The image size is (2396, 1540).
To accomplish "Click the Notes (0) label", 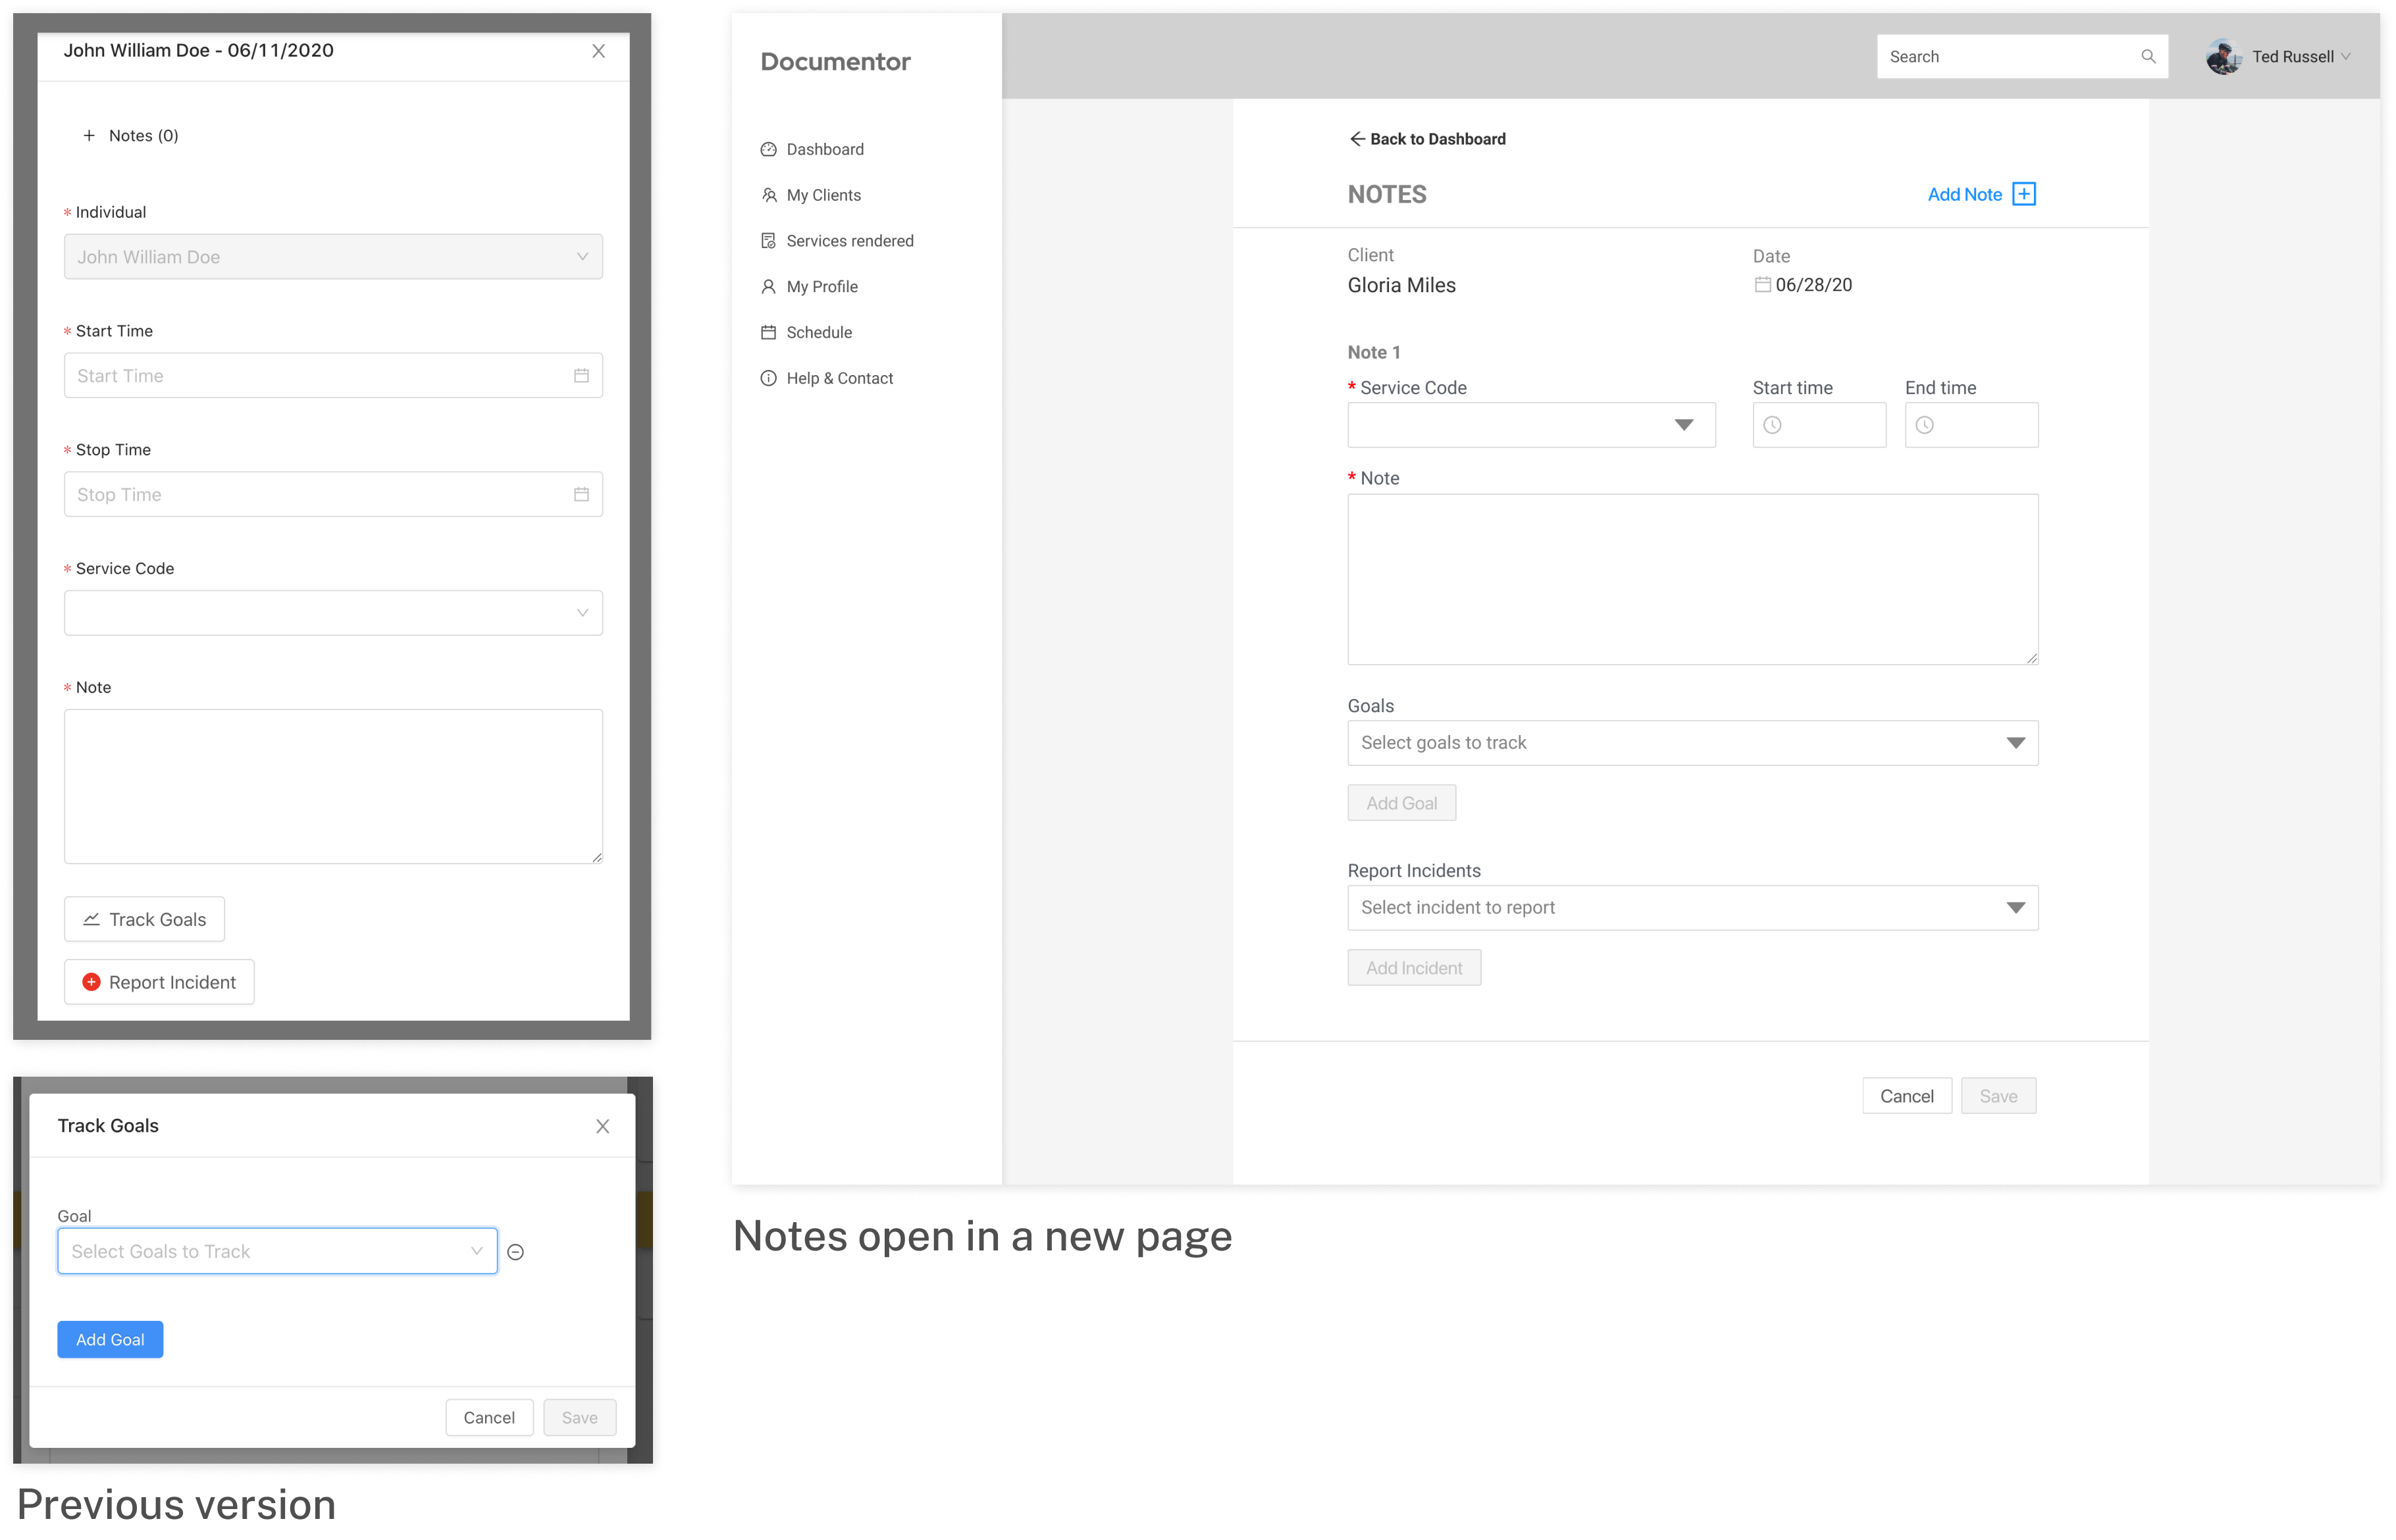I will 144,135.
